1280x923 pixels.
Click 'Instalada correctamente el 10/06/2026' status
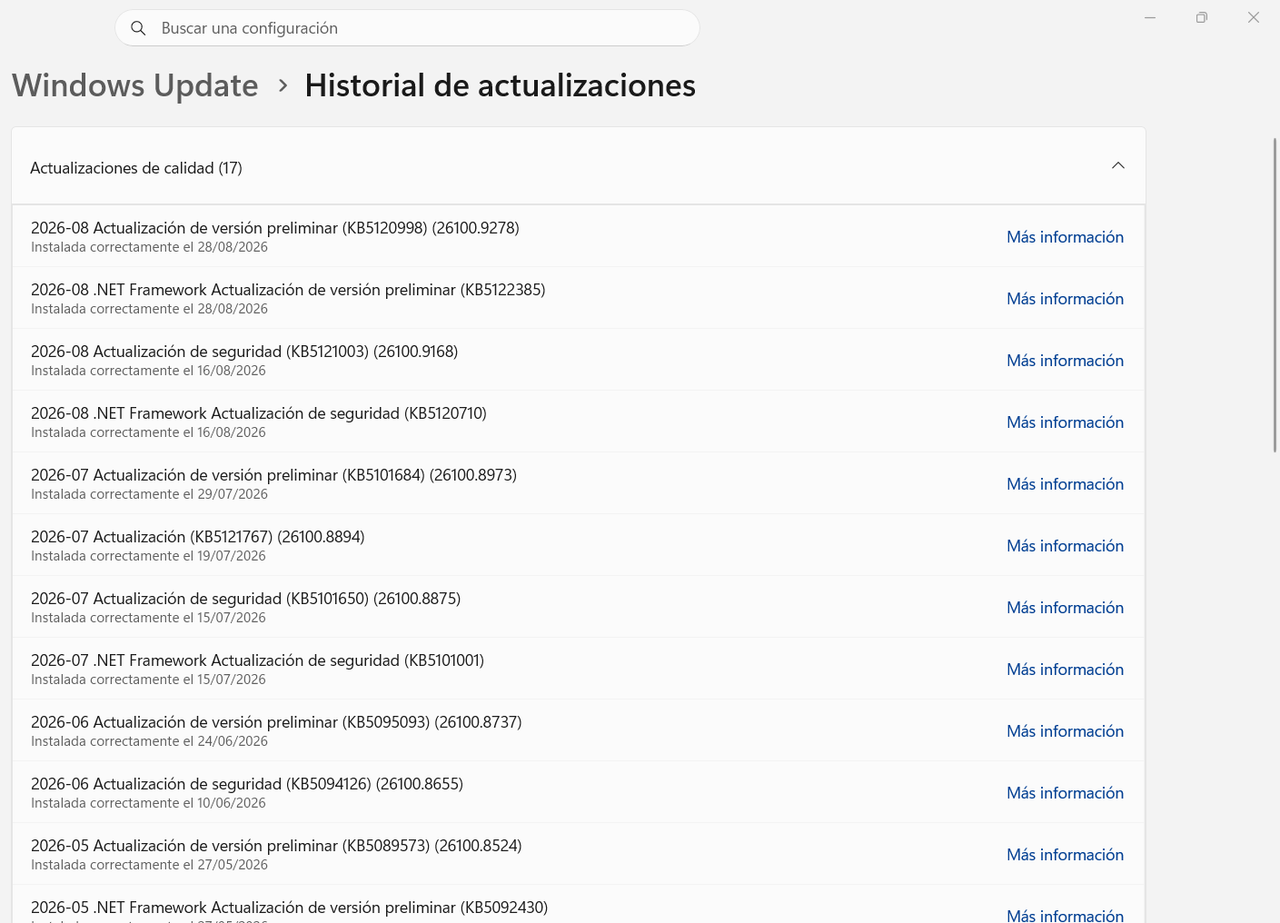click(x=148, y=803)
